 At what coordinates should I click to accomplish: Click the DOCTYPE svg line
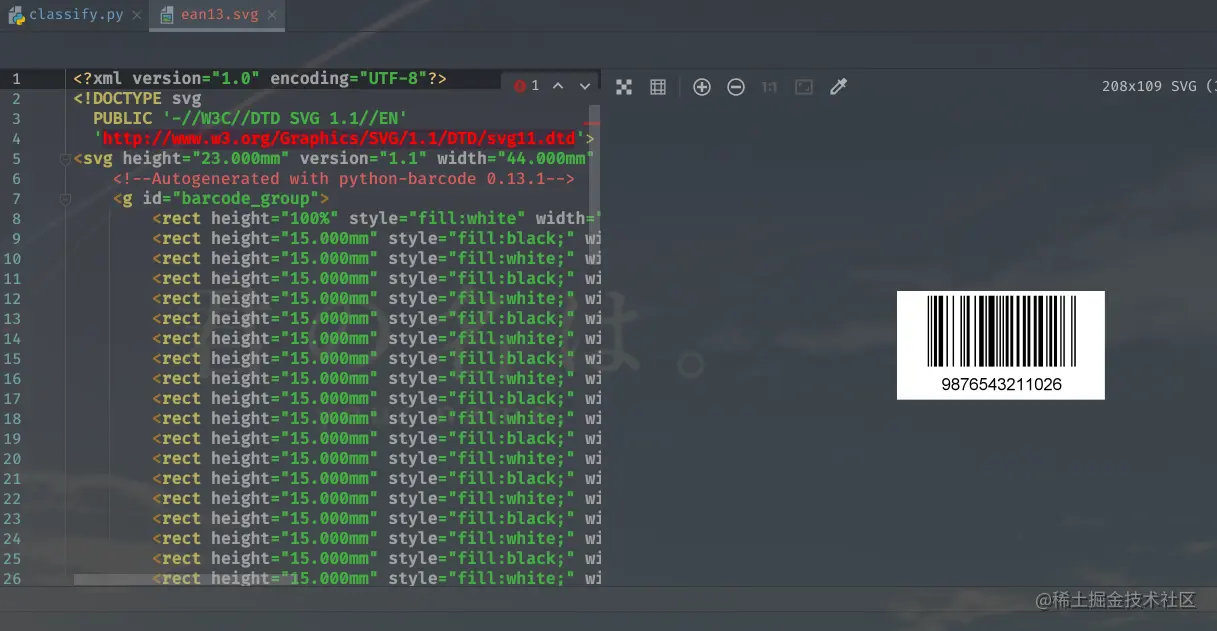pyautogui.click(x=137, y=99)
